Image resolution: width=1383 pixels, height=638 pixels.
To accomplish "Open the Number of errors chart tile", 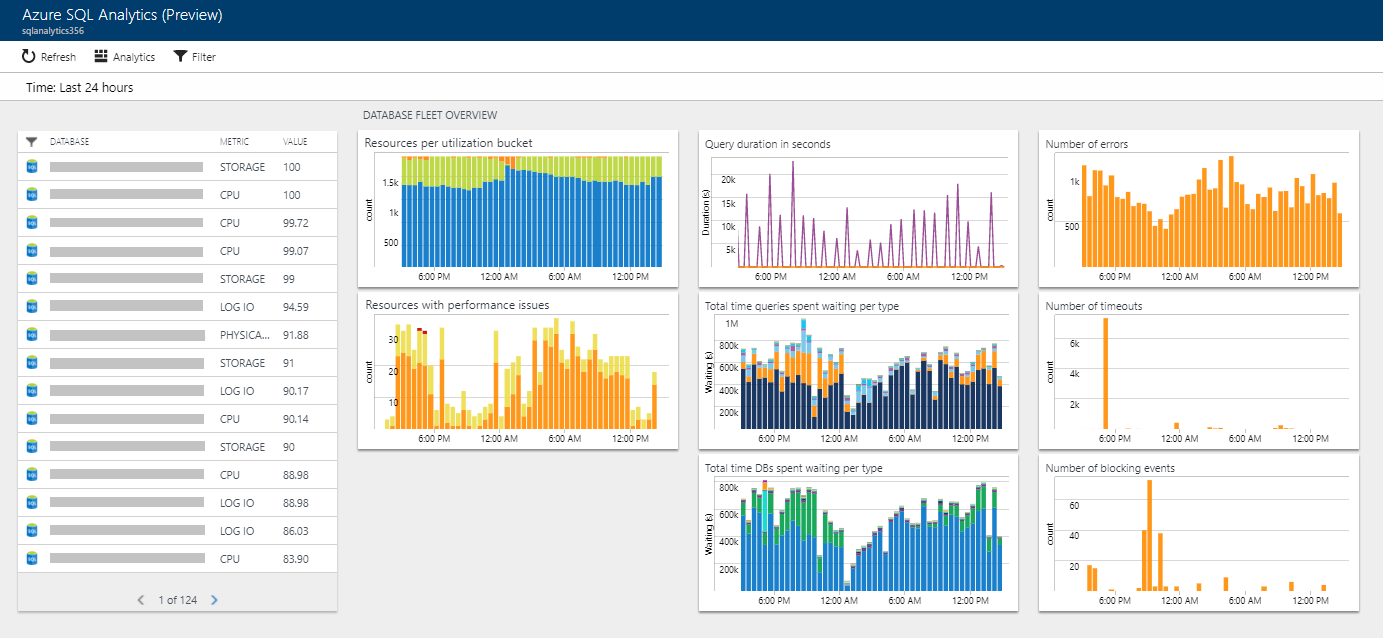I will click(x=1198, y=207).
